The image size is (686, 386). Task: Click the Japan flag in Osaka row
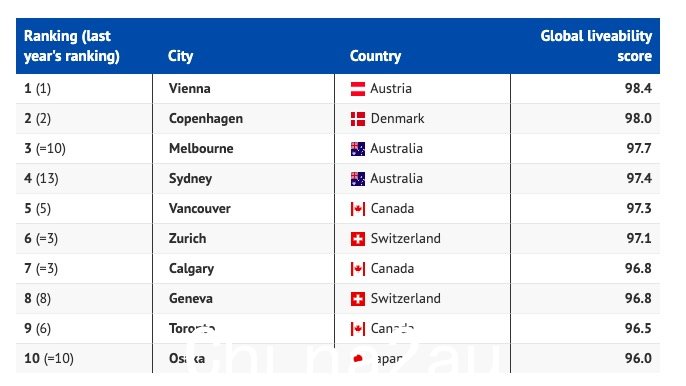[357, 359]
